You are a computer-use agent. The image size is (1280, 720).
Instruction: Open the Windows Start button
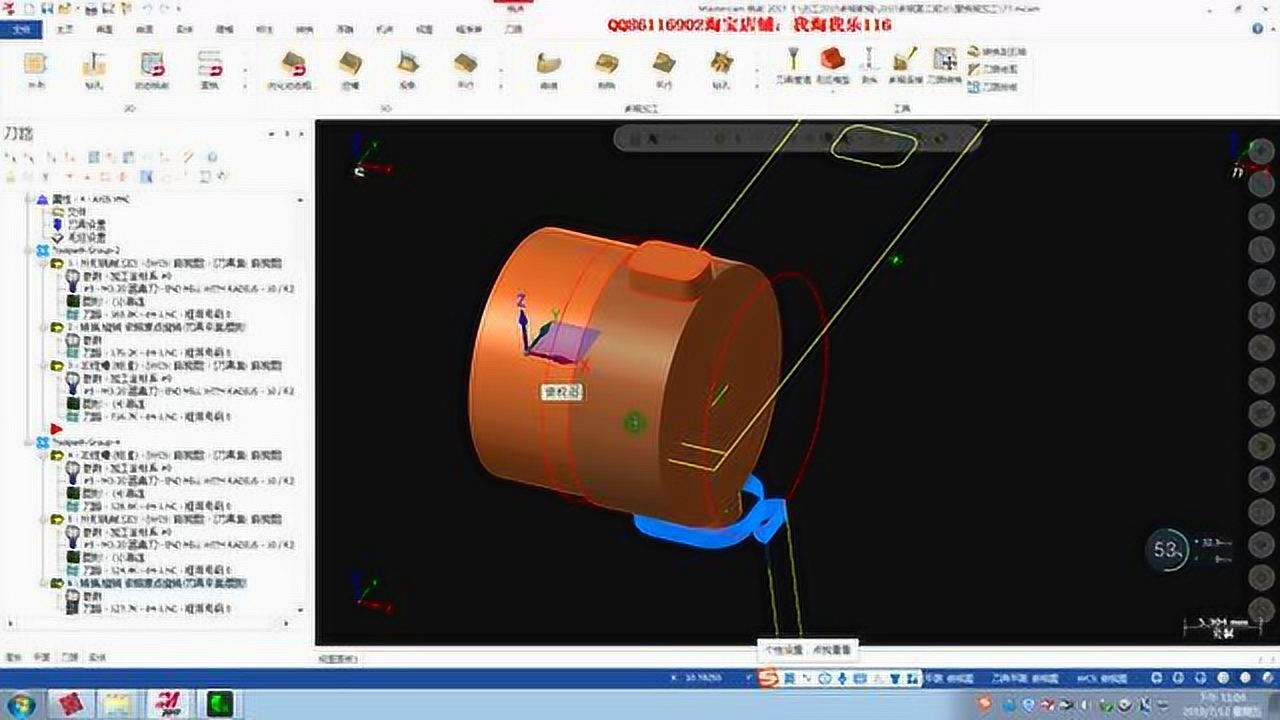pos(21,704)
